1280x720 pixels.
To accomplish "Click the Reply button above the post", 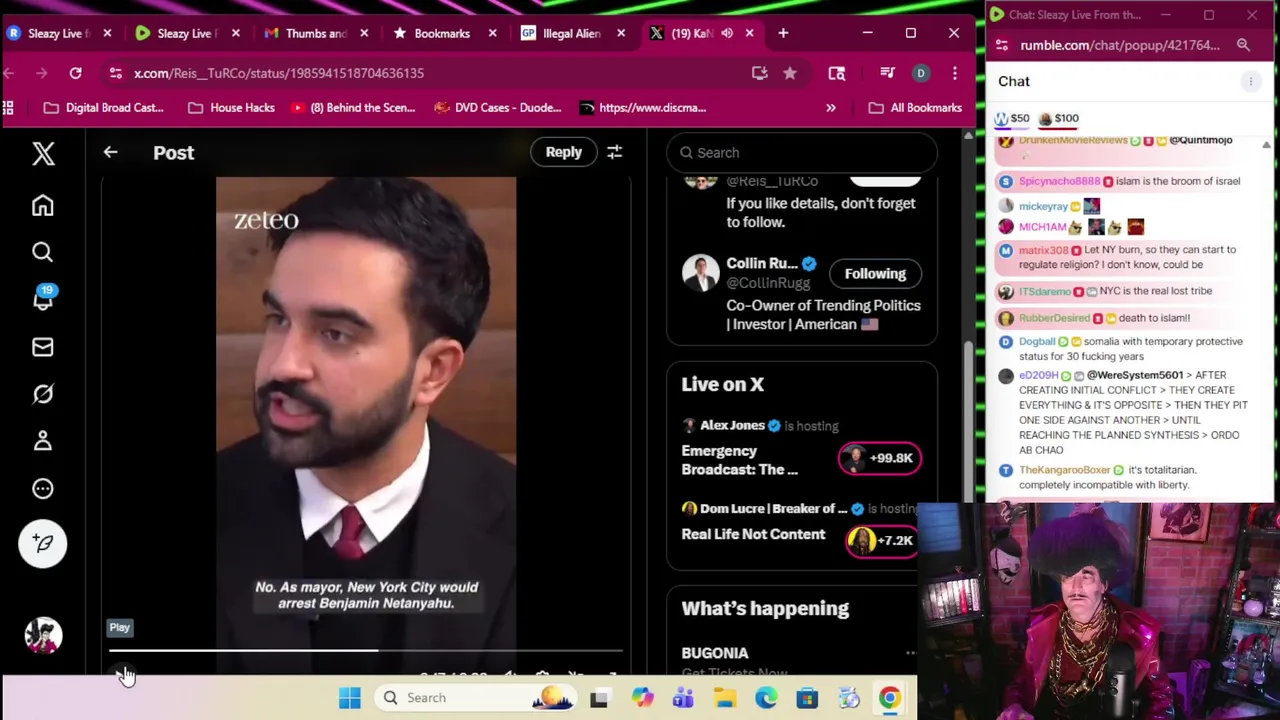I will coord(563,152).
